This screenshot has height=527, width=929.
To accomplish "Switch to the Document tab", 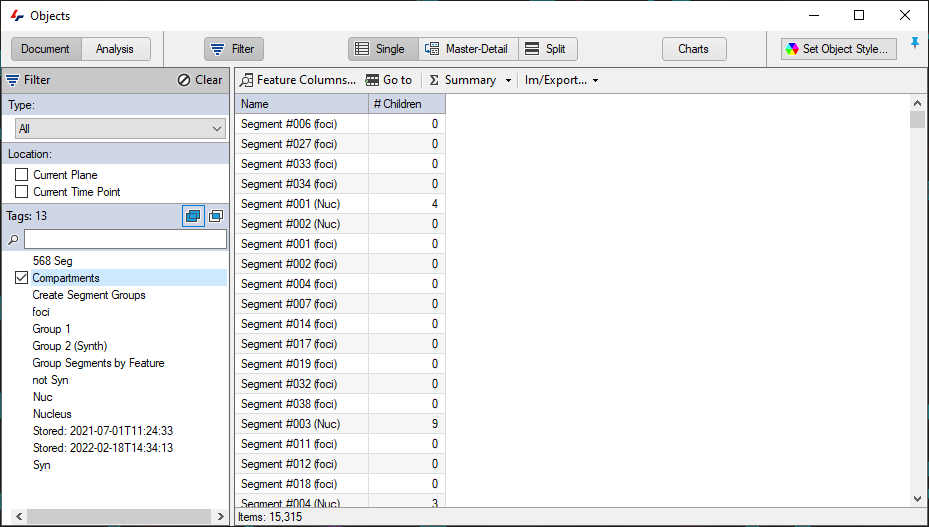I will click(x=46, y=49).
